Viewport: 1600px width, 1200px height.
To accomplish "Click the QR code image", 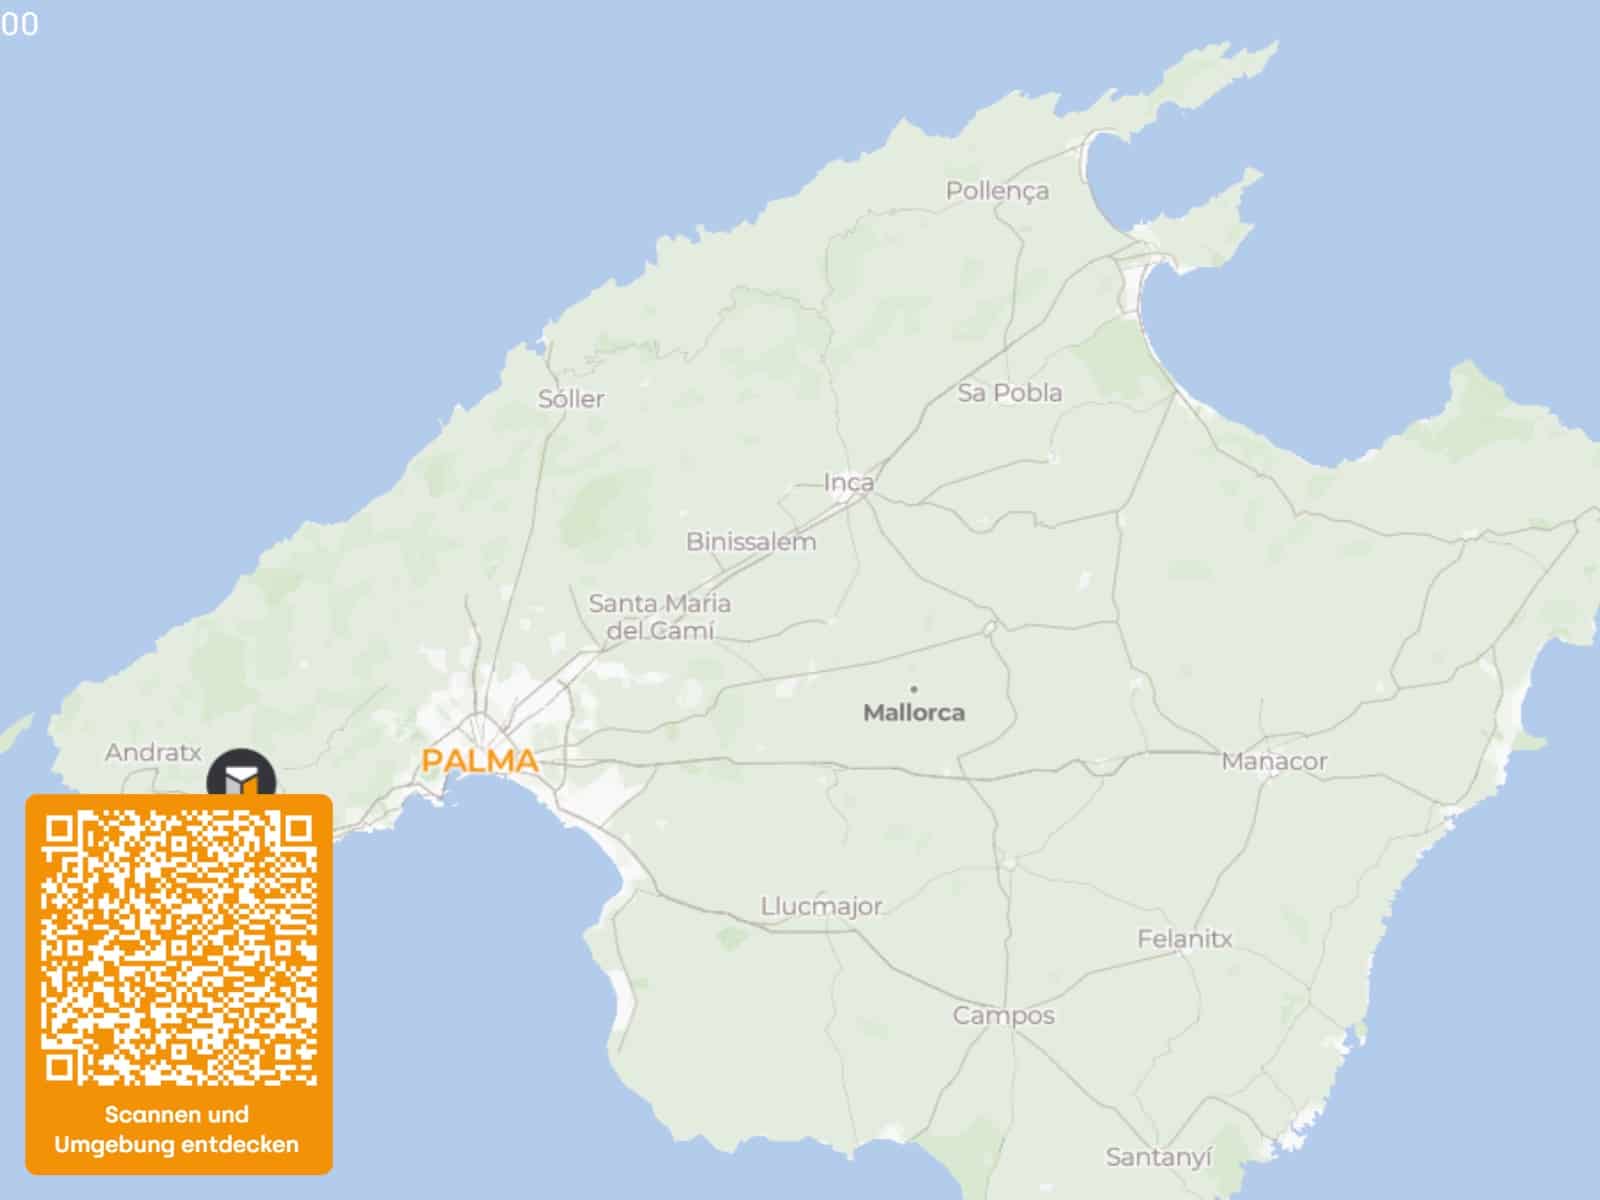I will [179, 948].
